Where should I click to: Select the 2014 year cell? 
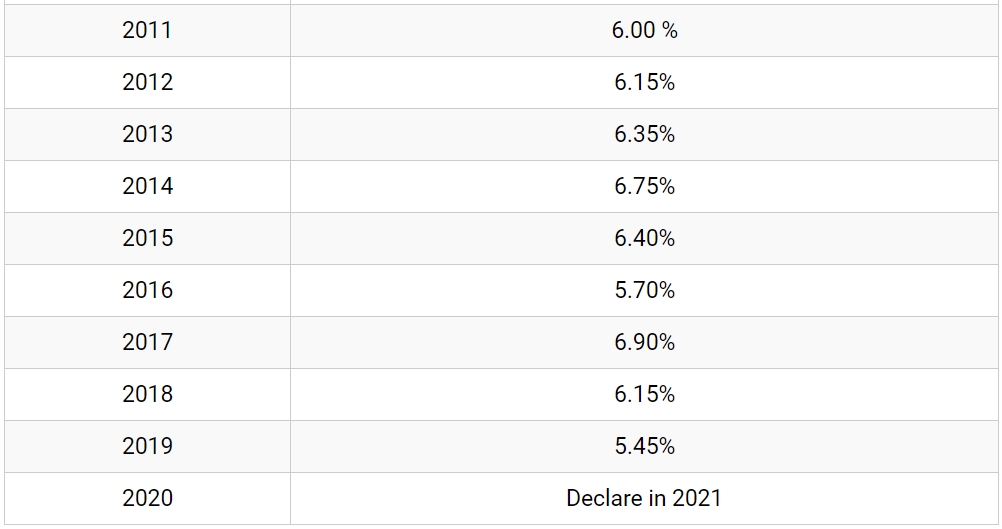point(148,187)
